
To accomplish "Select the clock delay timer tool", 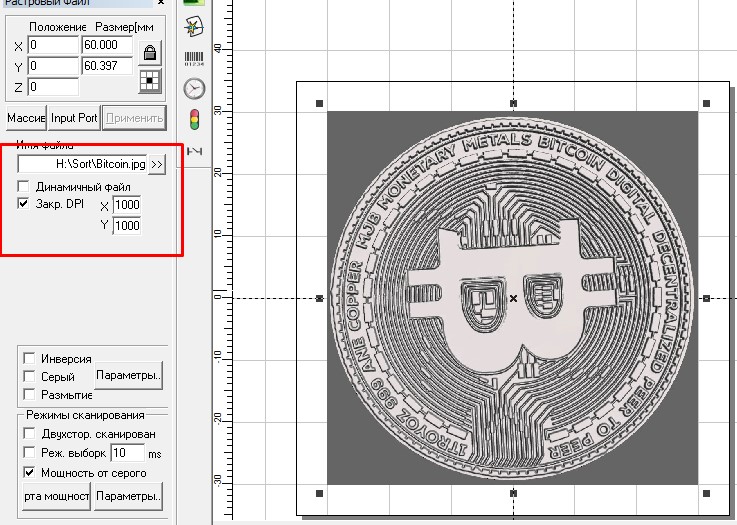I will 195,88.
